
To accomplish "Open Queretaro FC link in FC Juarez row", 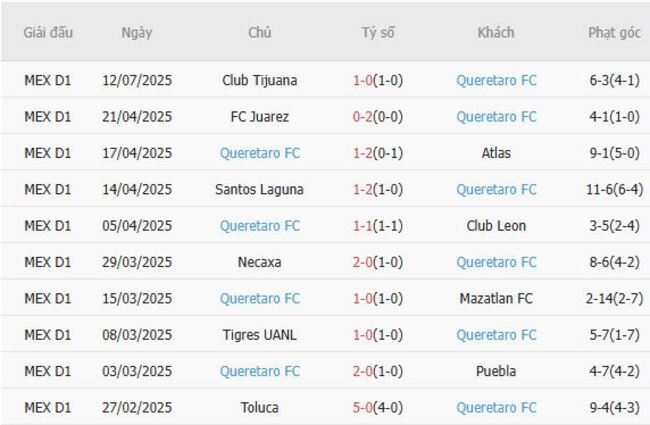I will (496, 117).
